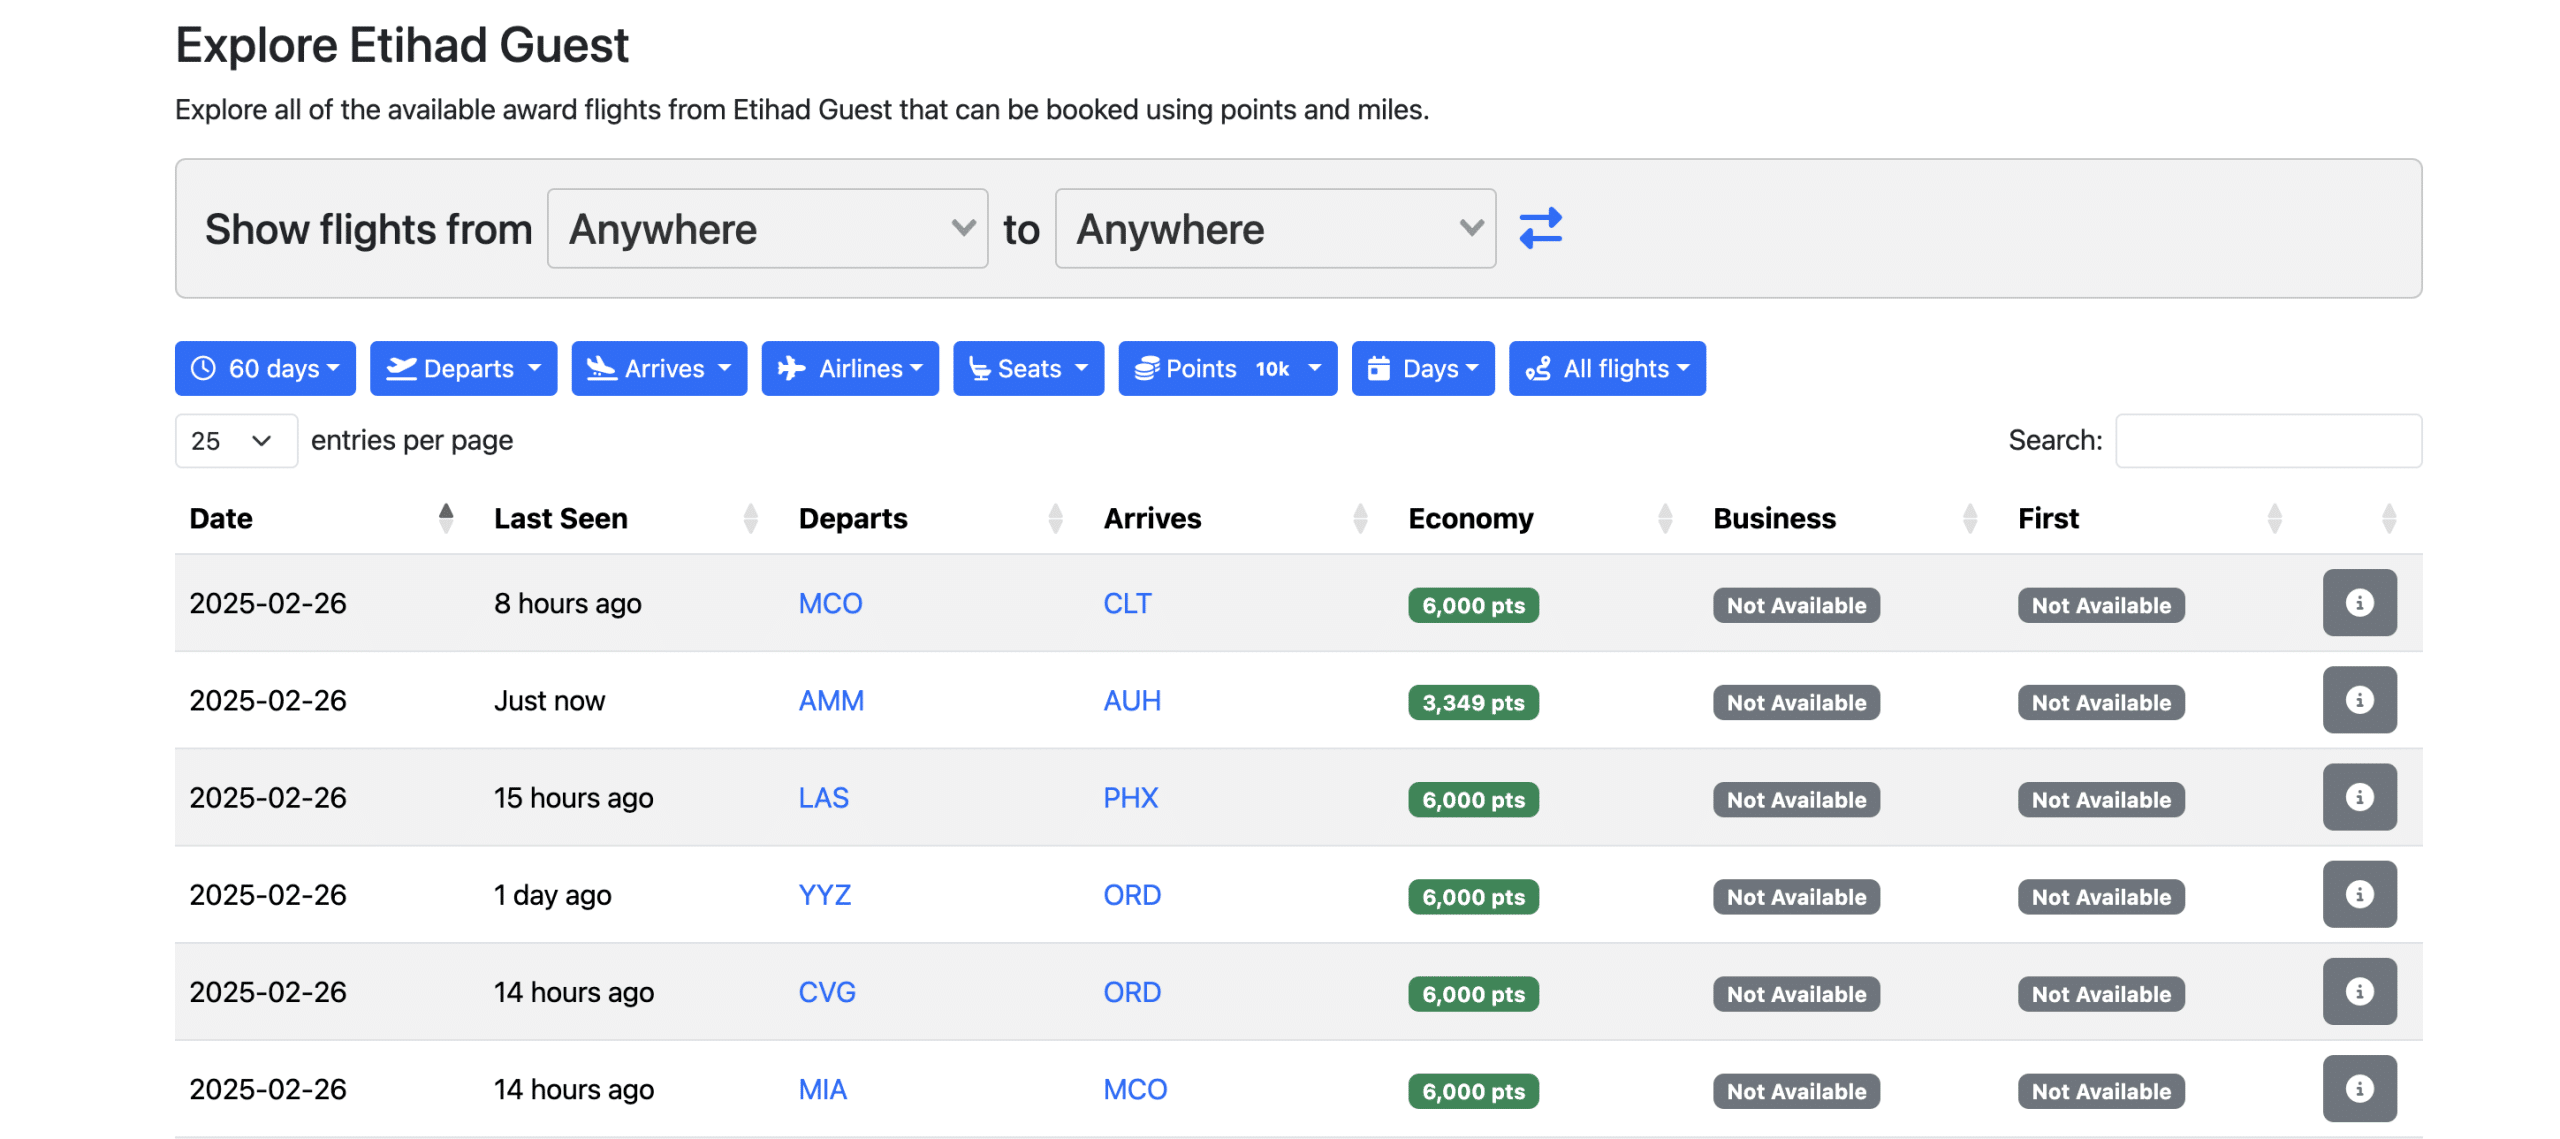2560x1139 pixels.
Task: Open the All flights filter menu
Action: (x=1606, y=369)
